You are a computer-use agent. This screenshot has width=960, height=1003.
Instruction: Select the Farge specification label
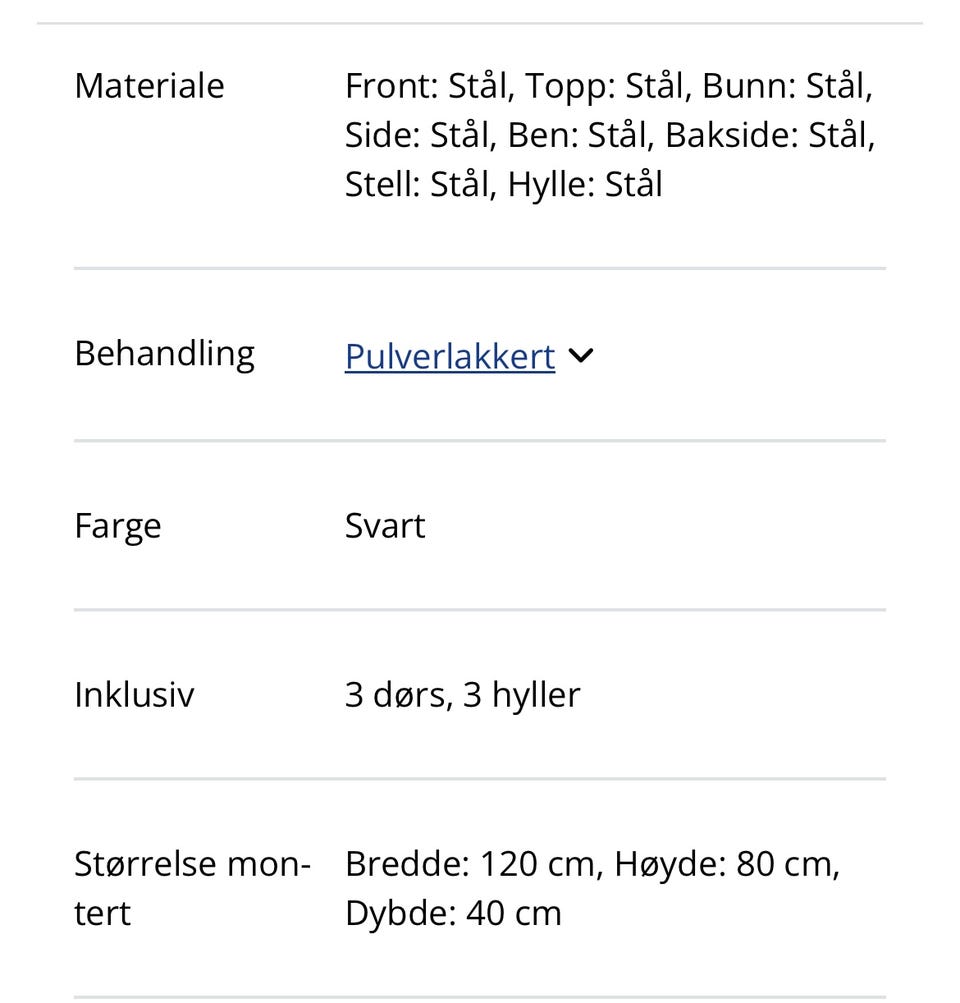[117, 524]
